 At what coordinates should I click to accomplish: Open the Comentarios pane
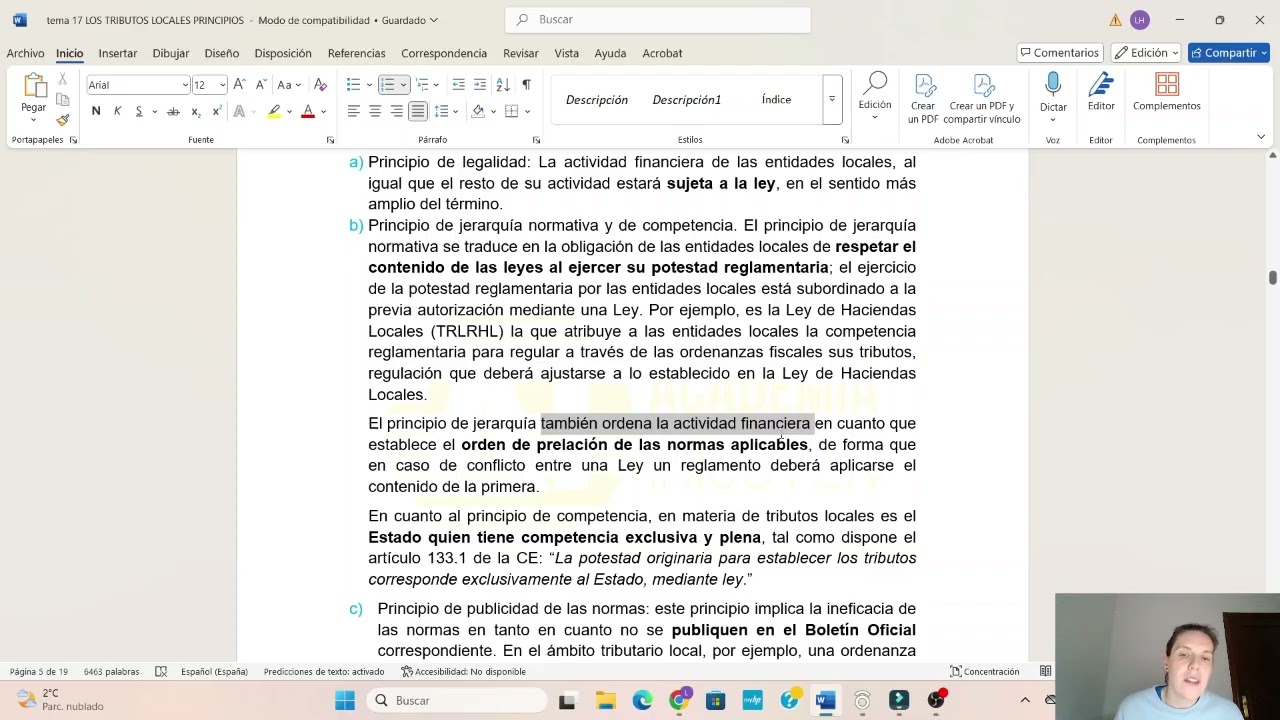(x=1059, y=53)
